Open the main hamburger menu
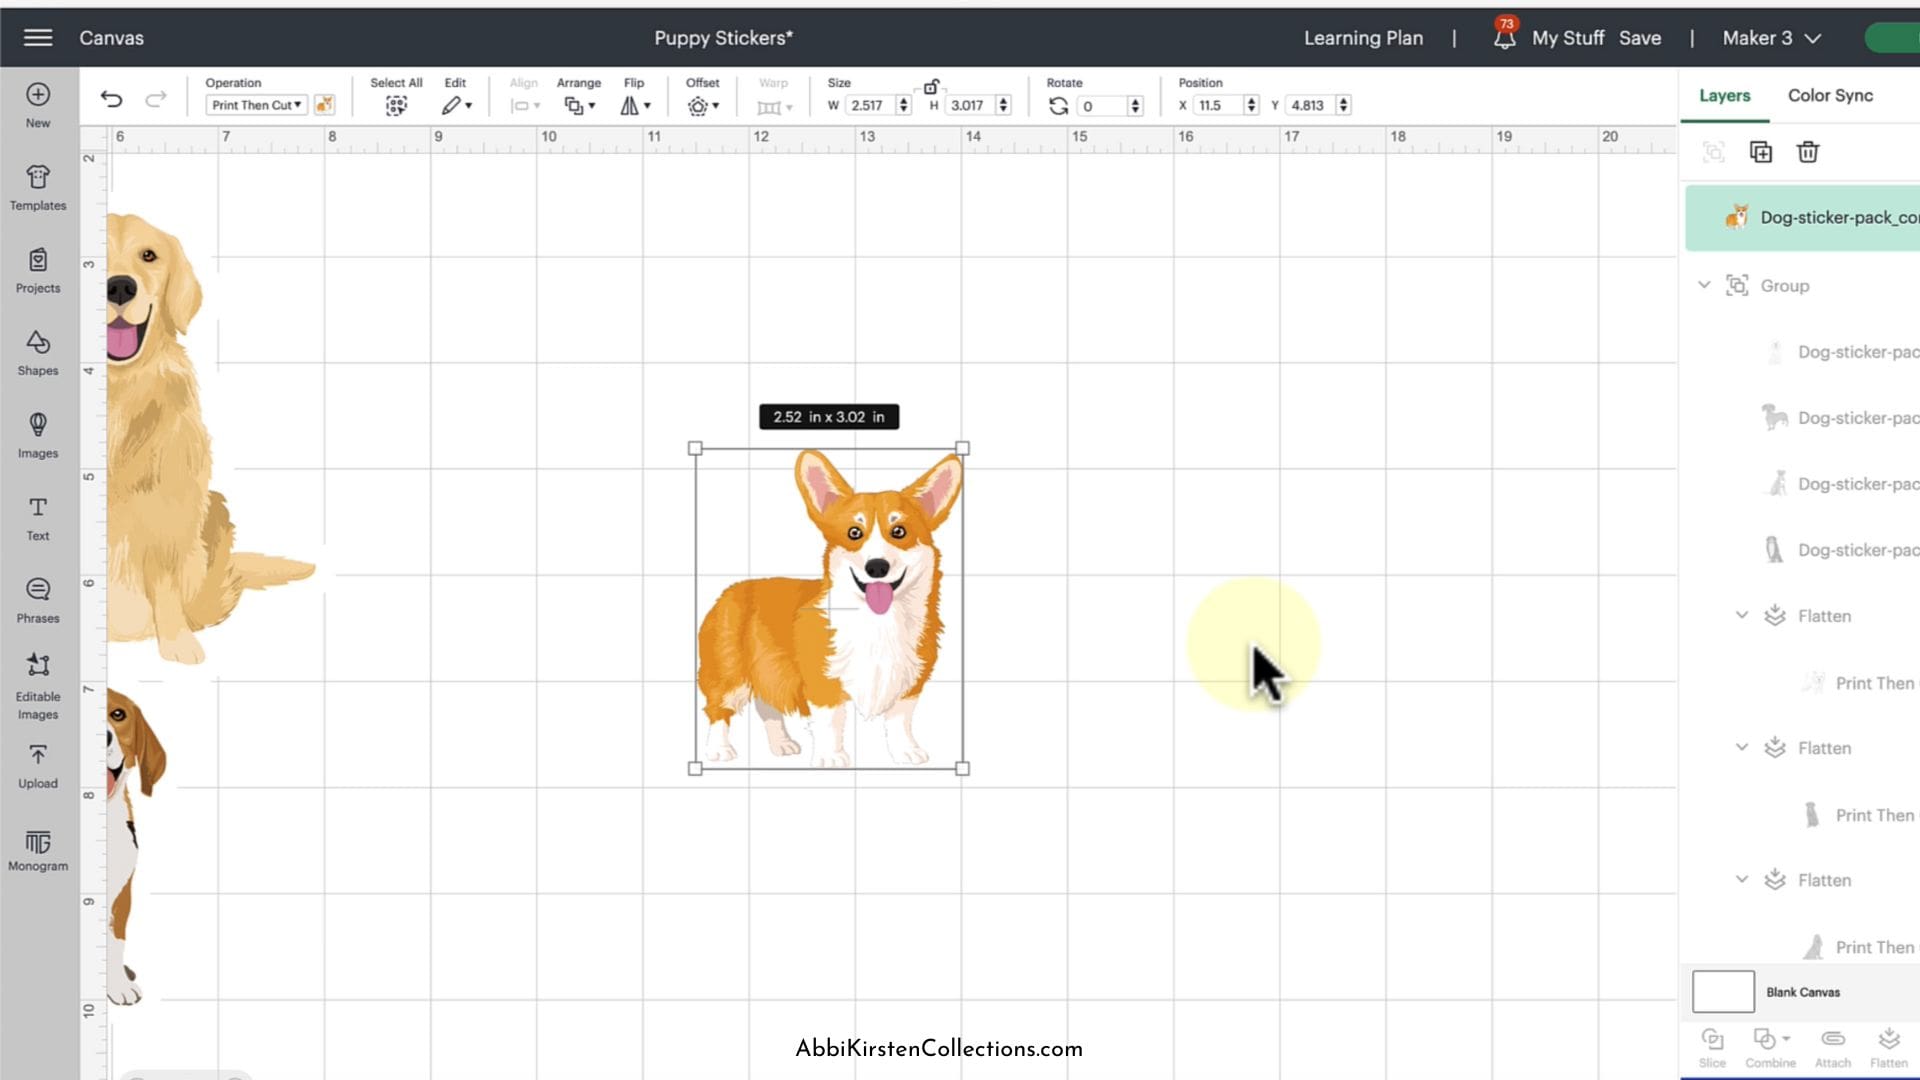The image size is (1920, 1080). [38, 38]
